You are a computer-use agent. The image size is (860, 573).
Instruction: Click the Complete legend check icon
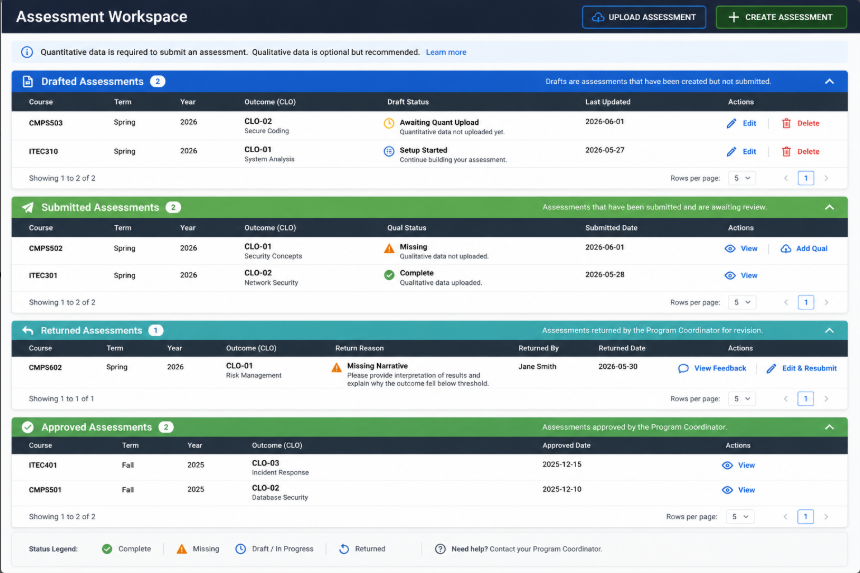click(x=107, y=549)
